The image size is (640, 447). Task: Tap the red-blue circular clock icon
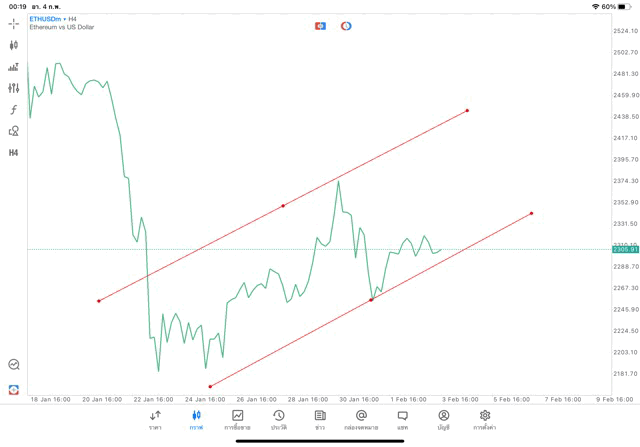346,26
